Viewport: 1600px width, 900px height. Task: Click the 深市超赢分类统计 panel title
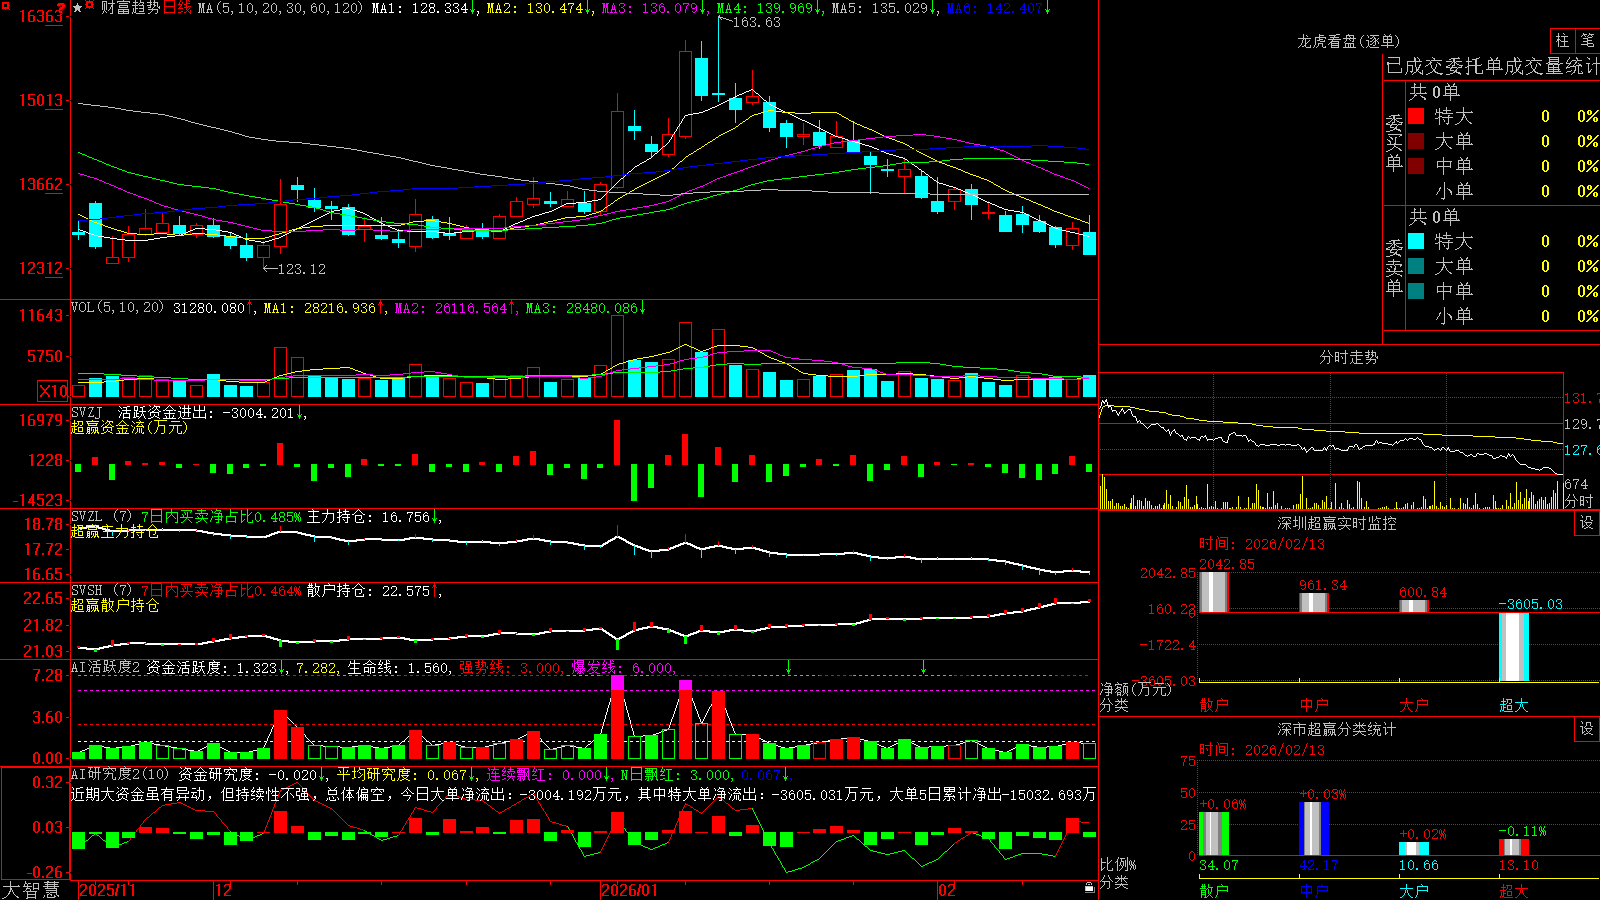[1336, 729]
